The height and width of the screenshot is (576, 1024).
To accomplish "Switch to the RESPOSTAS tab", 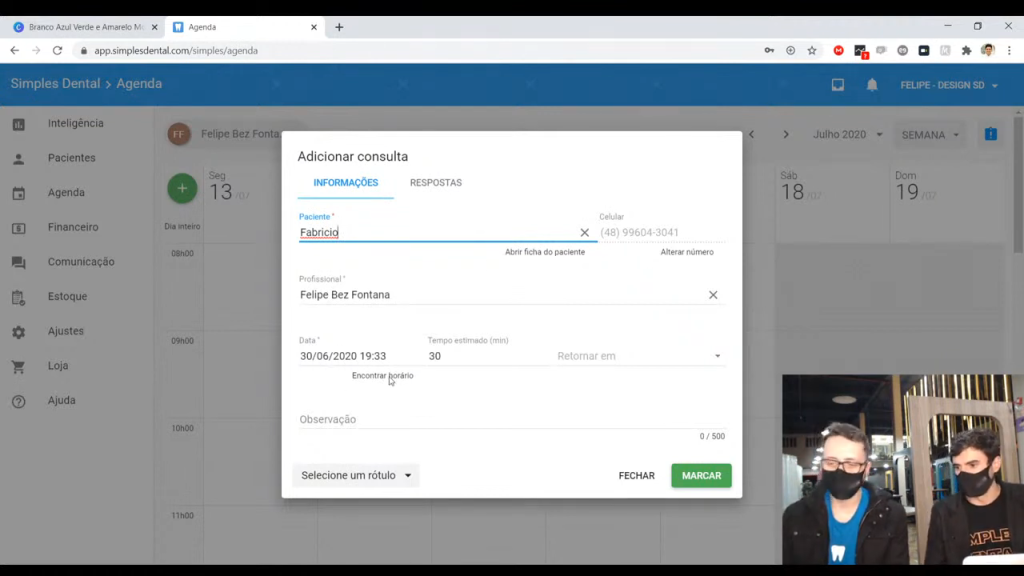I will point(435,183).
